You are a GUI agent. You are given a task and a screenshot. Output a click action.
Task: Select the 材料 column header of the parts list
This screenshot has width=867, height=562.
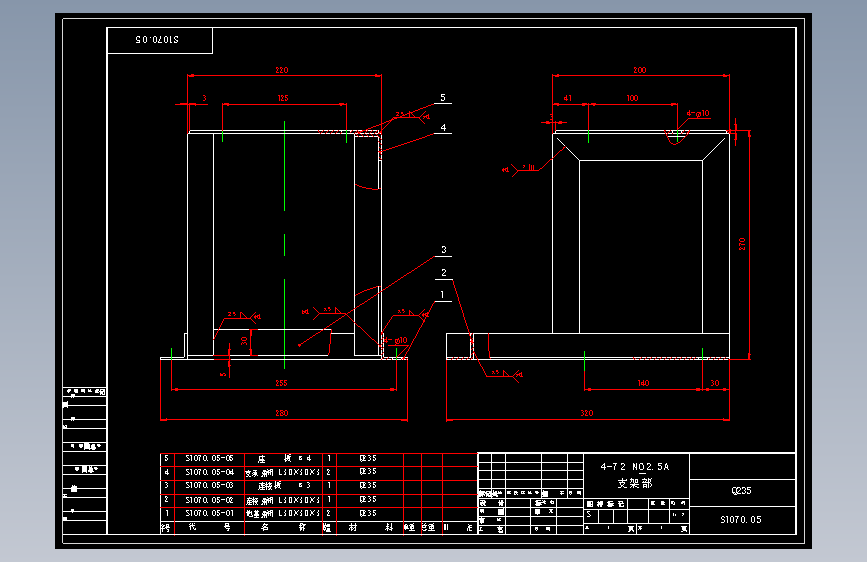[x=370, y=527]
